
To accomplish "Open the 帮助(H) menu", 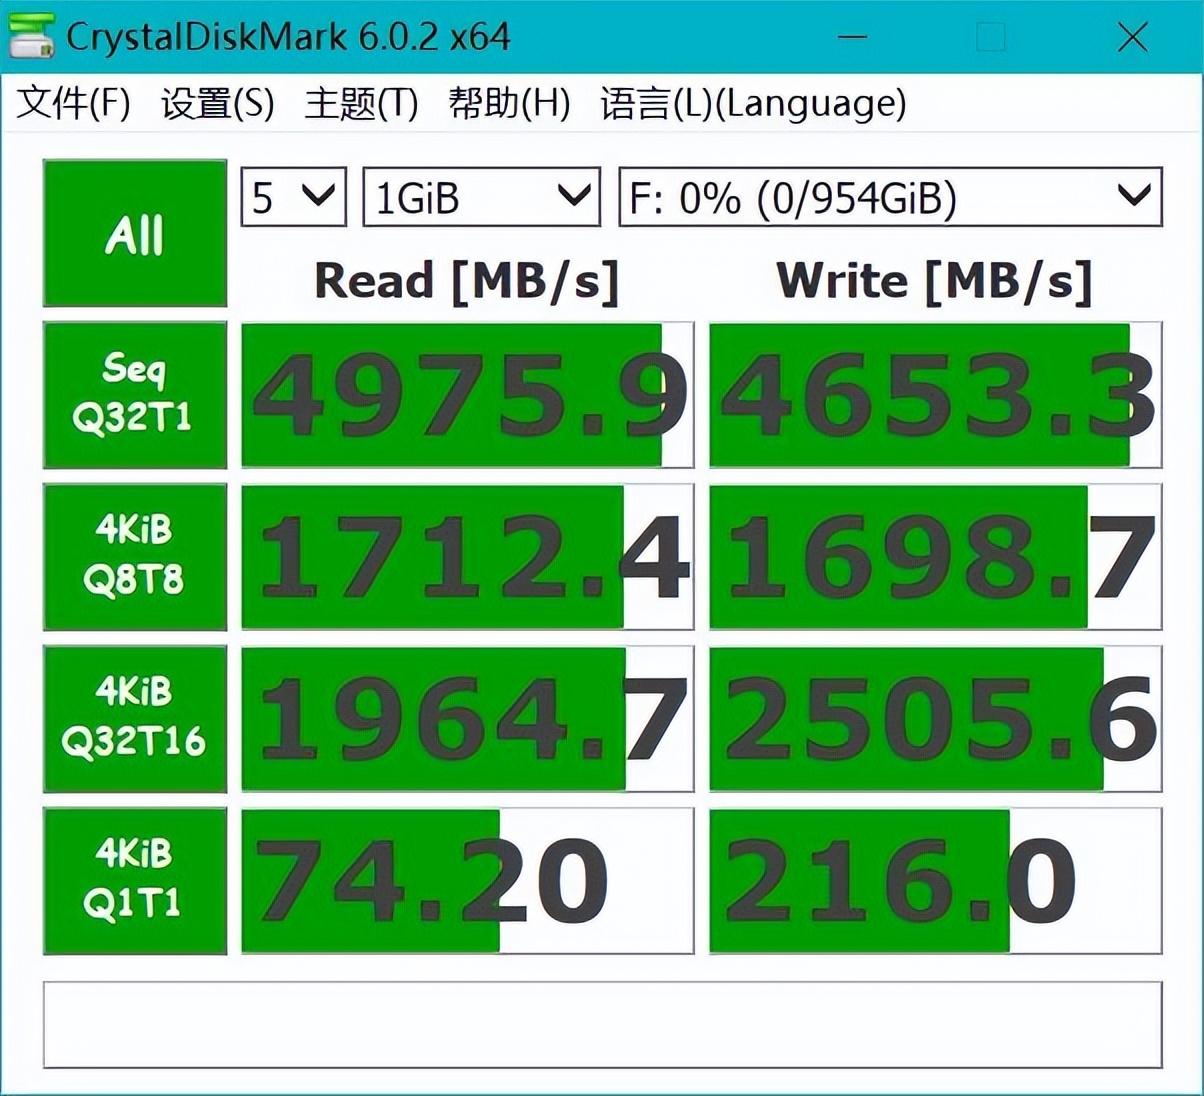I will tap(509, 103).
